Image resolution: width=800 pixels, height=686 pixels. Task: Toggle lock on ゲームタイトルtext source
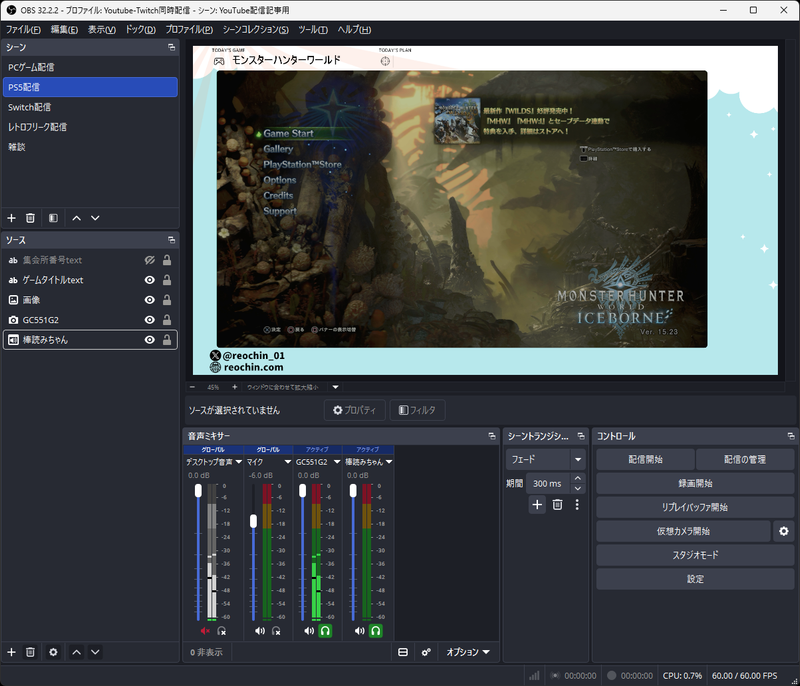pos(167,280)
